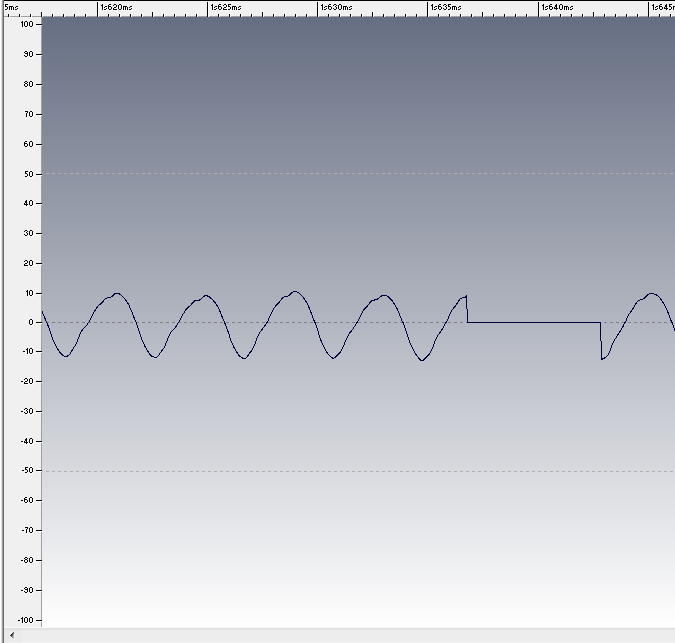675x643 pixels.
Task: Click the scroll left arrow at bottom
Action: (12, 635)
